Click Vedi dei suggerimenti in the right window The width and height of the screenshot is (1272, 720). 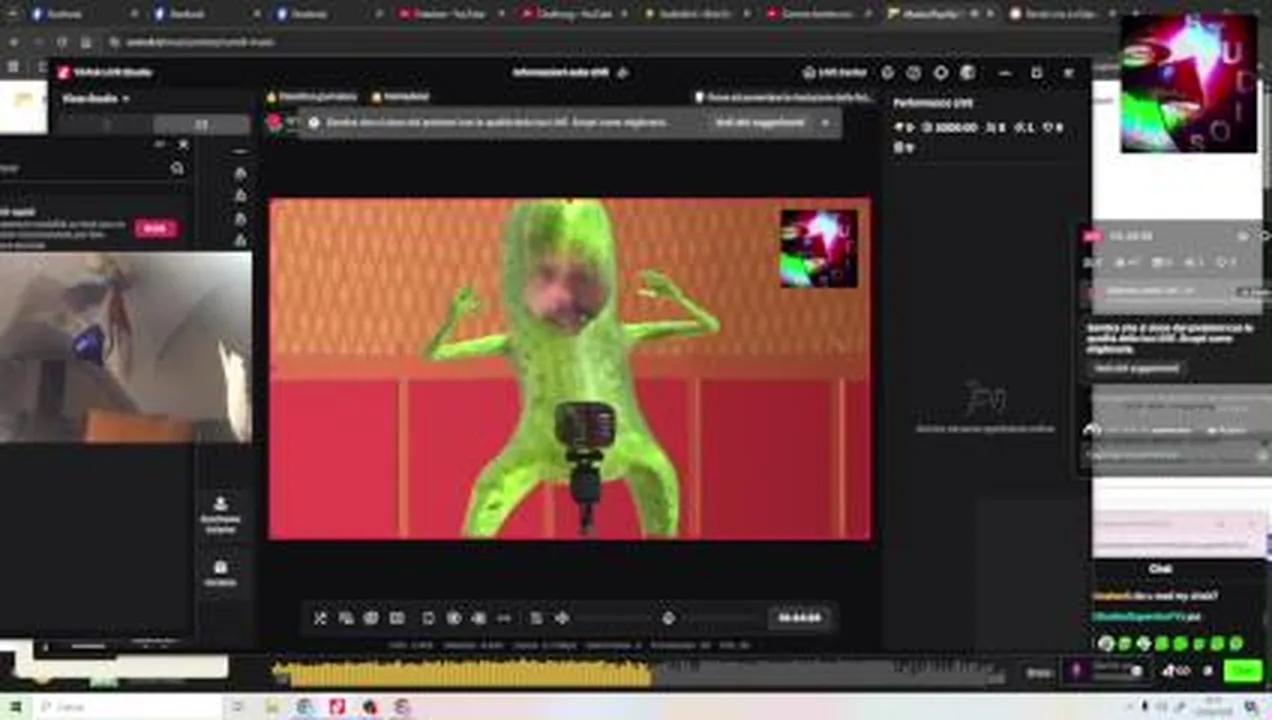(1136, 368)
